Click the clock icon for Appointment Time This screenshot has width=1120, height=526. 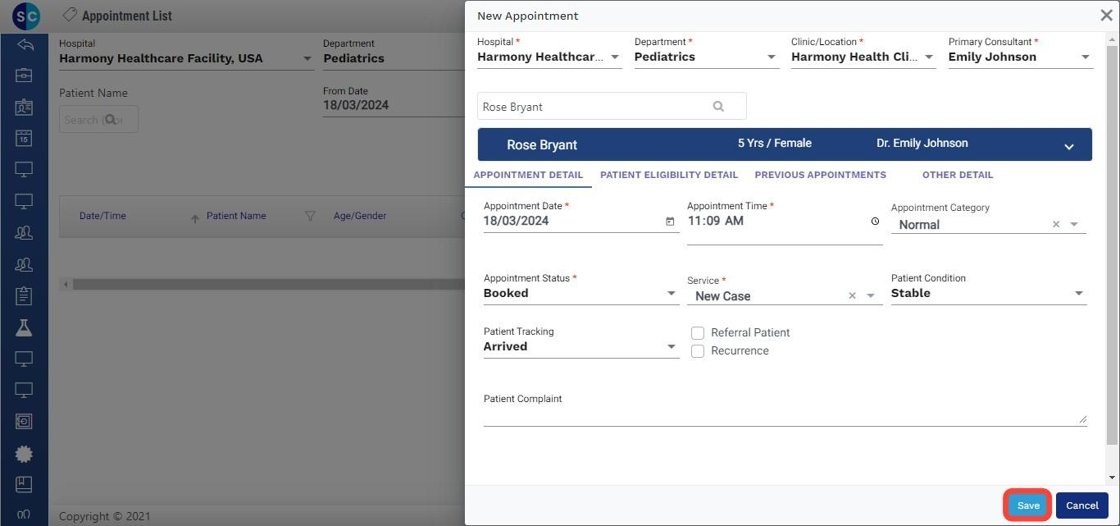875,221
